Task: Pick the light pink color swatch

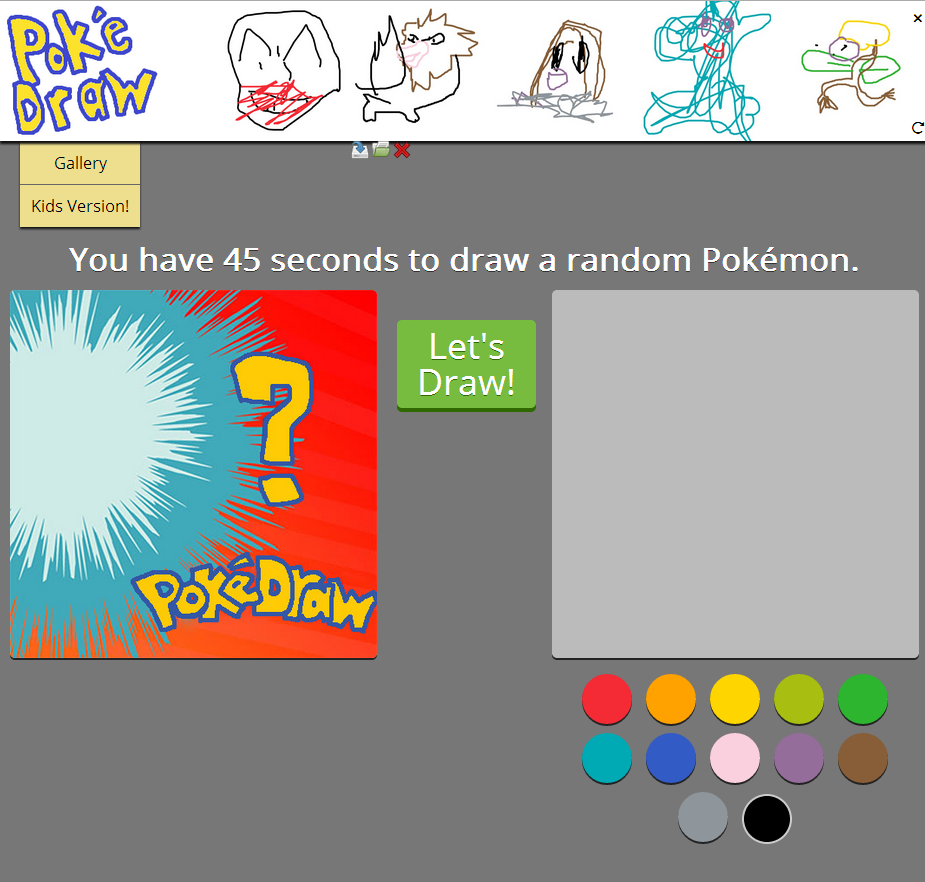Action: [735, 758]
